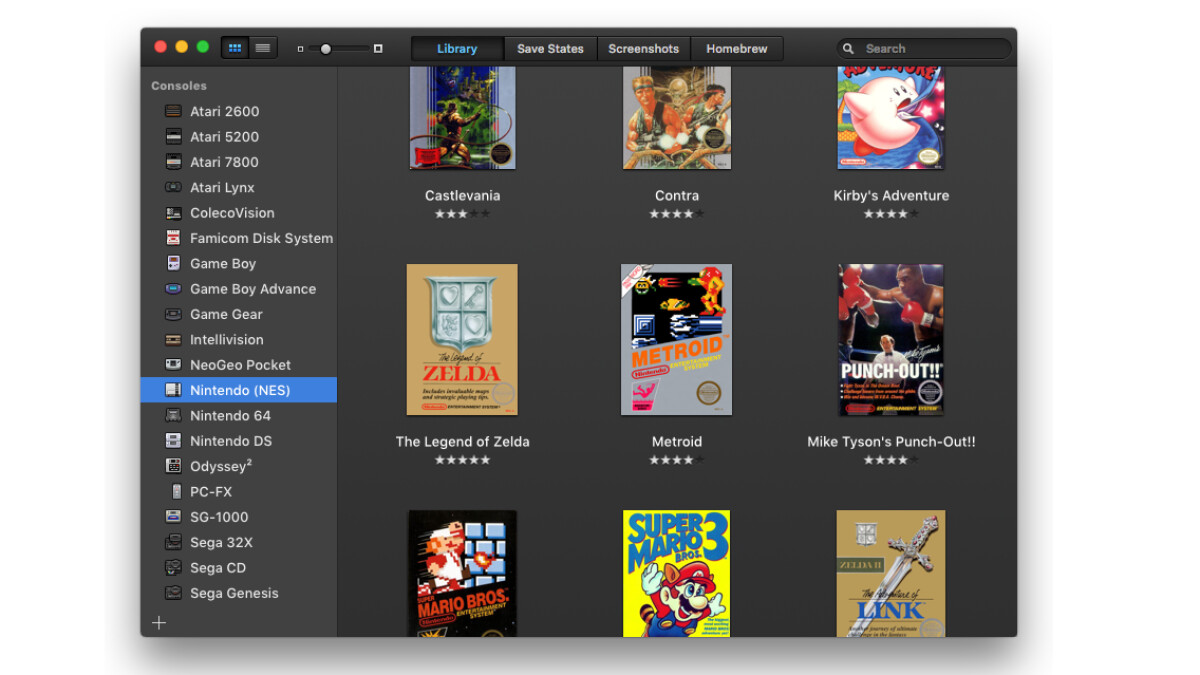Choose the SG-1000 console icon
The height and width of the screenshot is (675, 1200).
pos(174,517)
